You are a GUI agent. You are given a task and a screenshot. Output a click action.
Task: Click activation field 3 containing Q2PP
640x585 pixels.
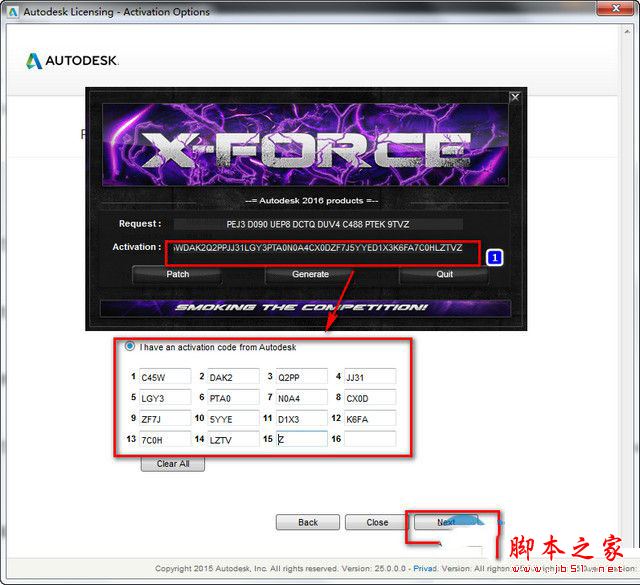tap(302, 376)
